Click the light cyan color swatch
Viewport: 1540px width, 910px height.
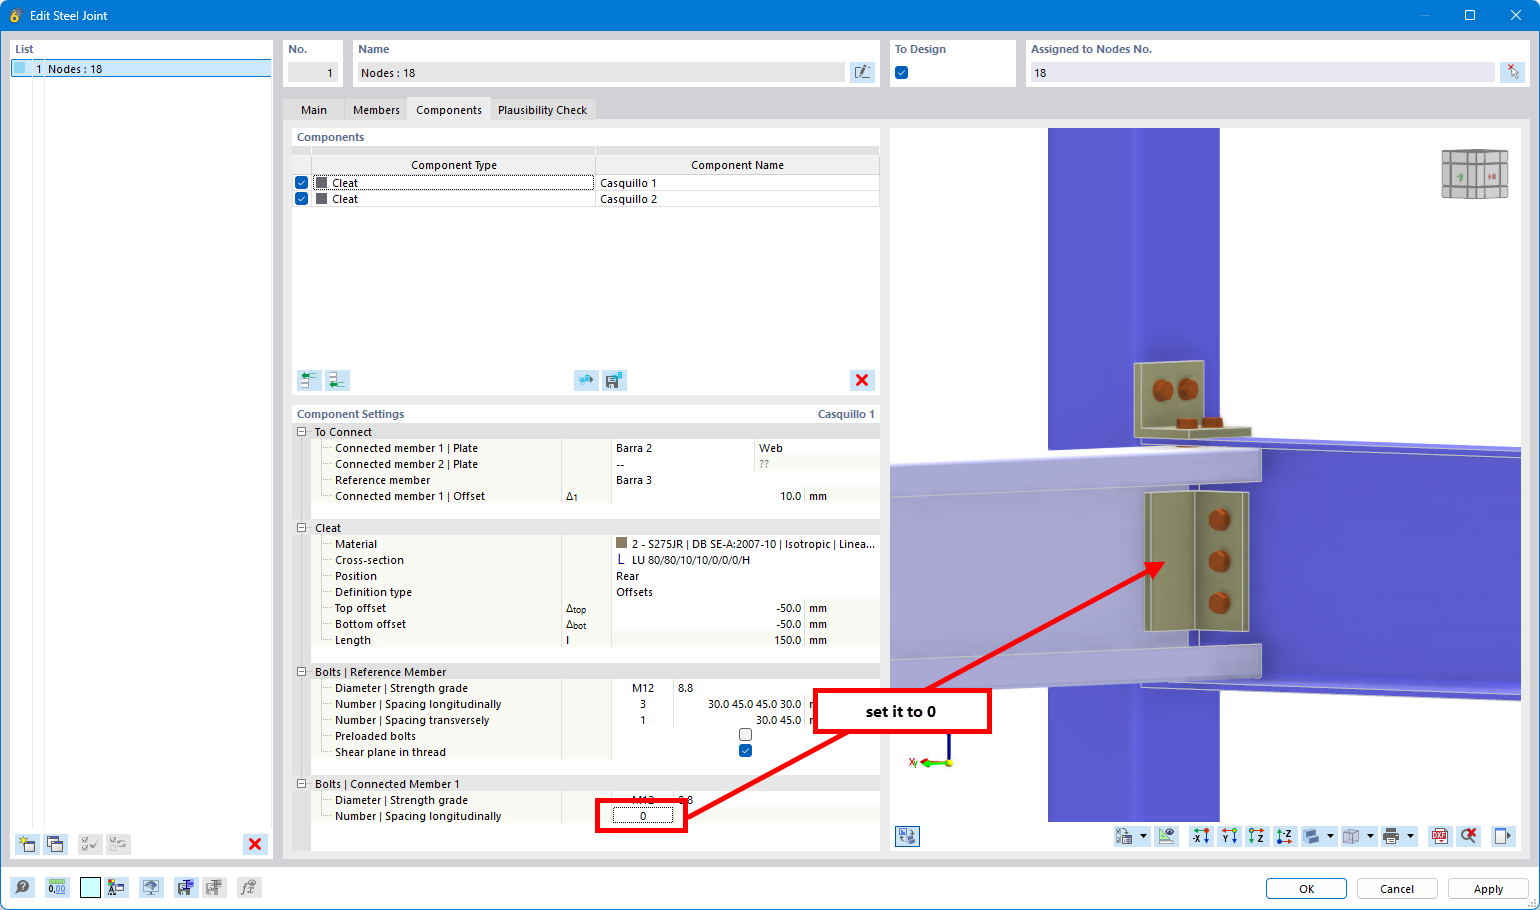(x=90, y=887)
